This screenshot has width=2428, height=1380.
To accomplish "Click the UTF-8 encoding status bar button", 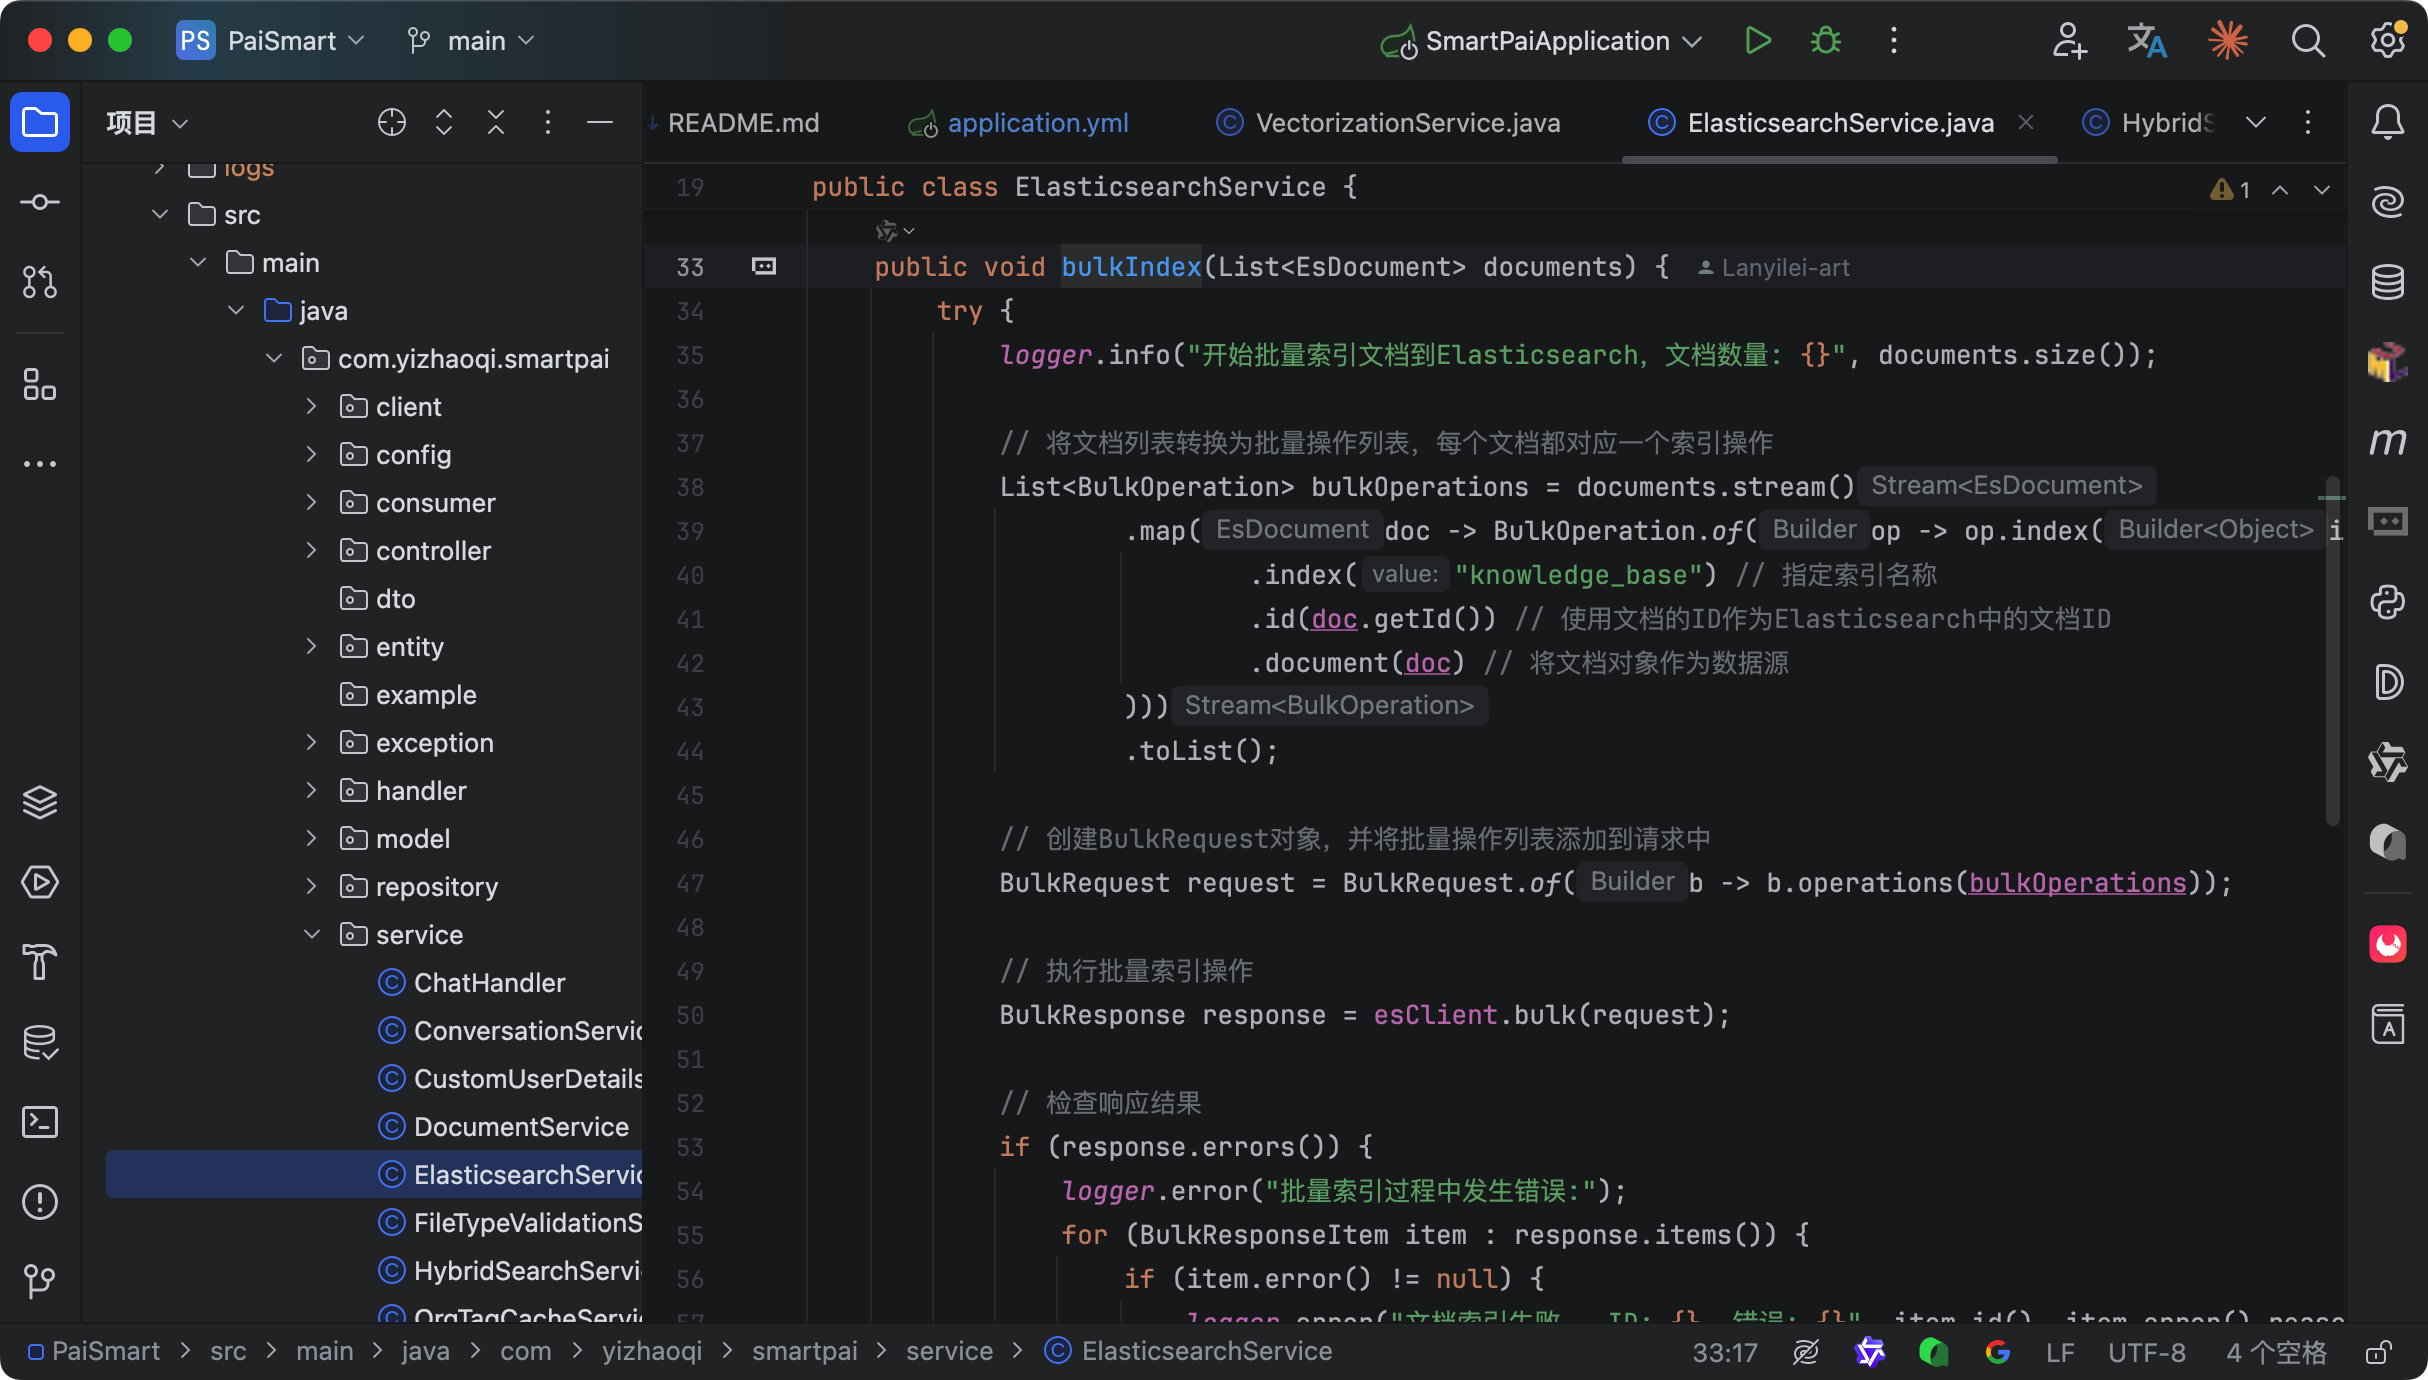I will pos(2146,1352).
